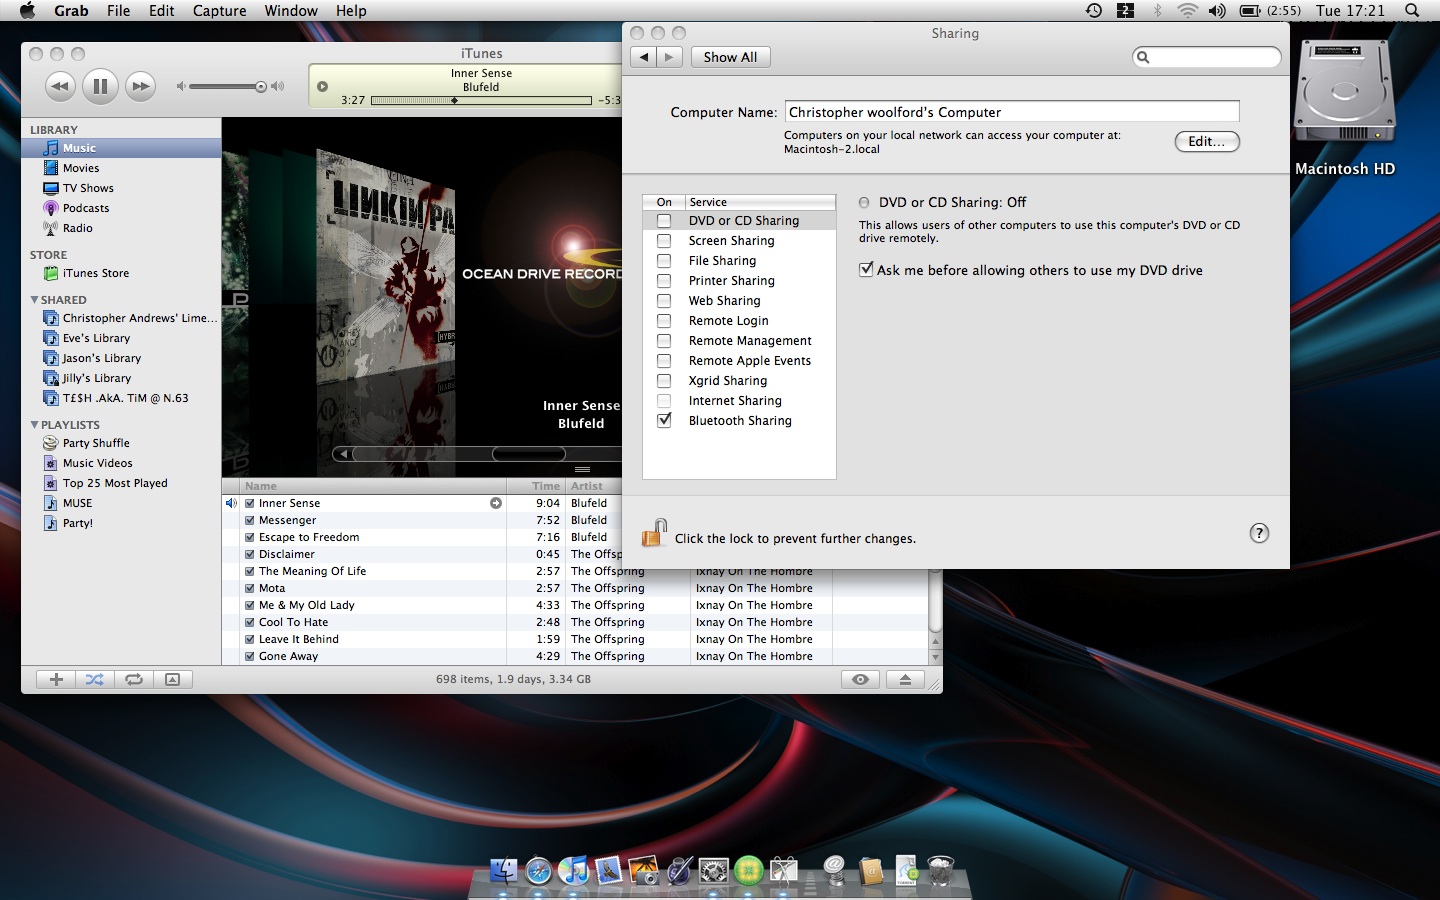Open Safari from the Dock
Screen dimensions: 1440x900
(x=538, y=870)
